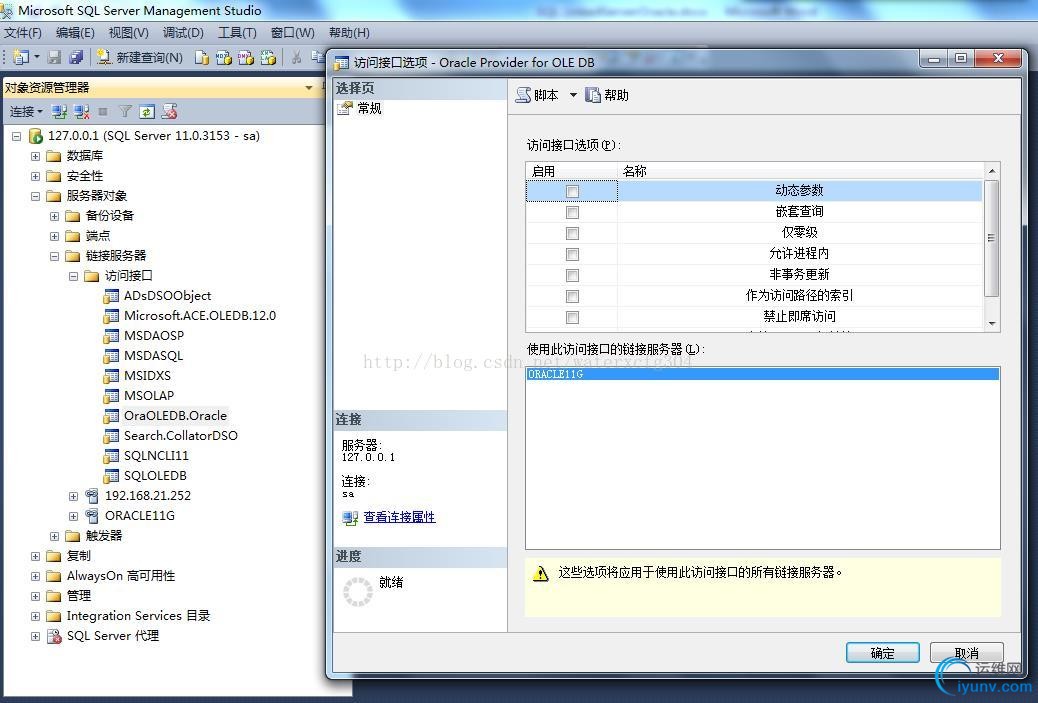The height and width of the screenshot is (703, 1038).
Task: Open the 帮助(H) menu
Action: coord(349,32)
